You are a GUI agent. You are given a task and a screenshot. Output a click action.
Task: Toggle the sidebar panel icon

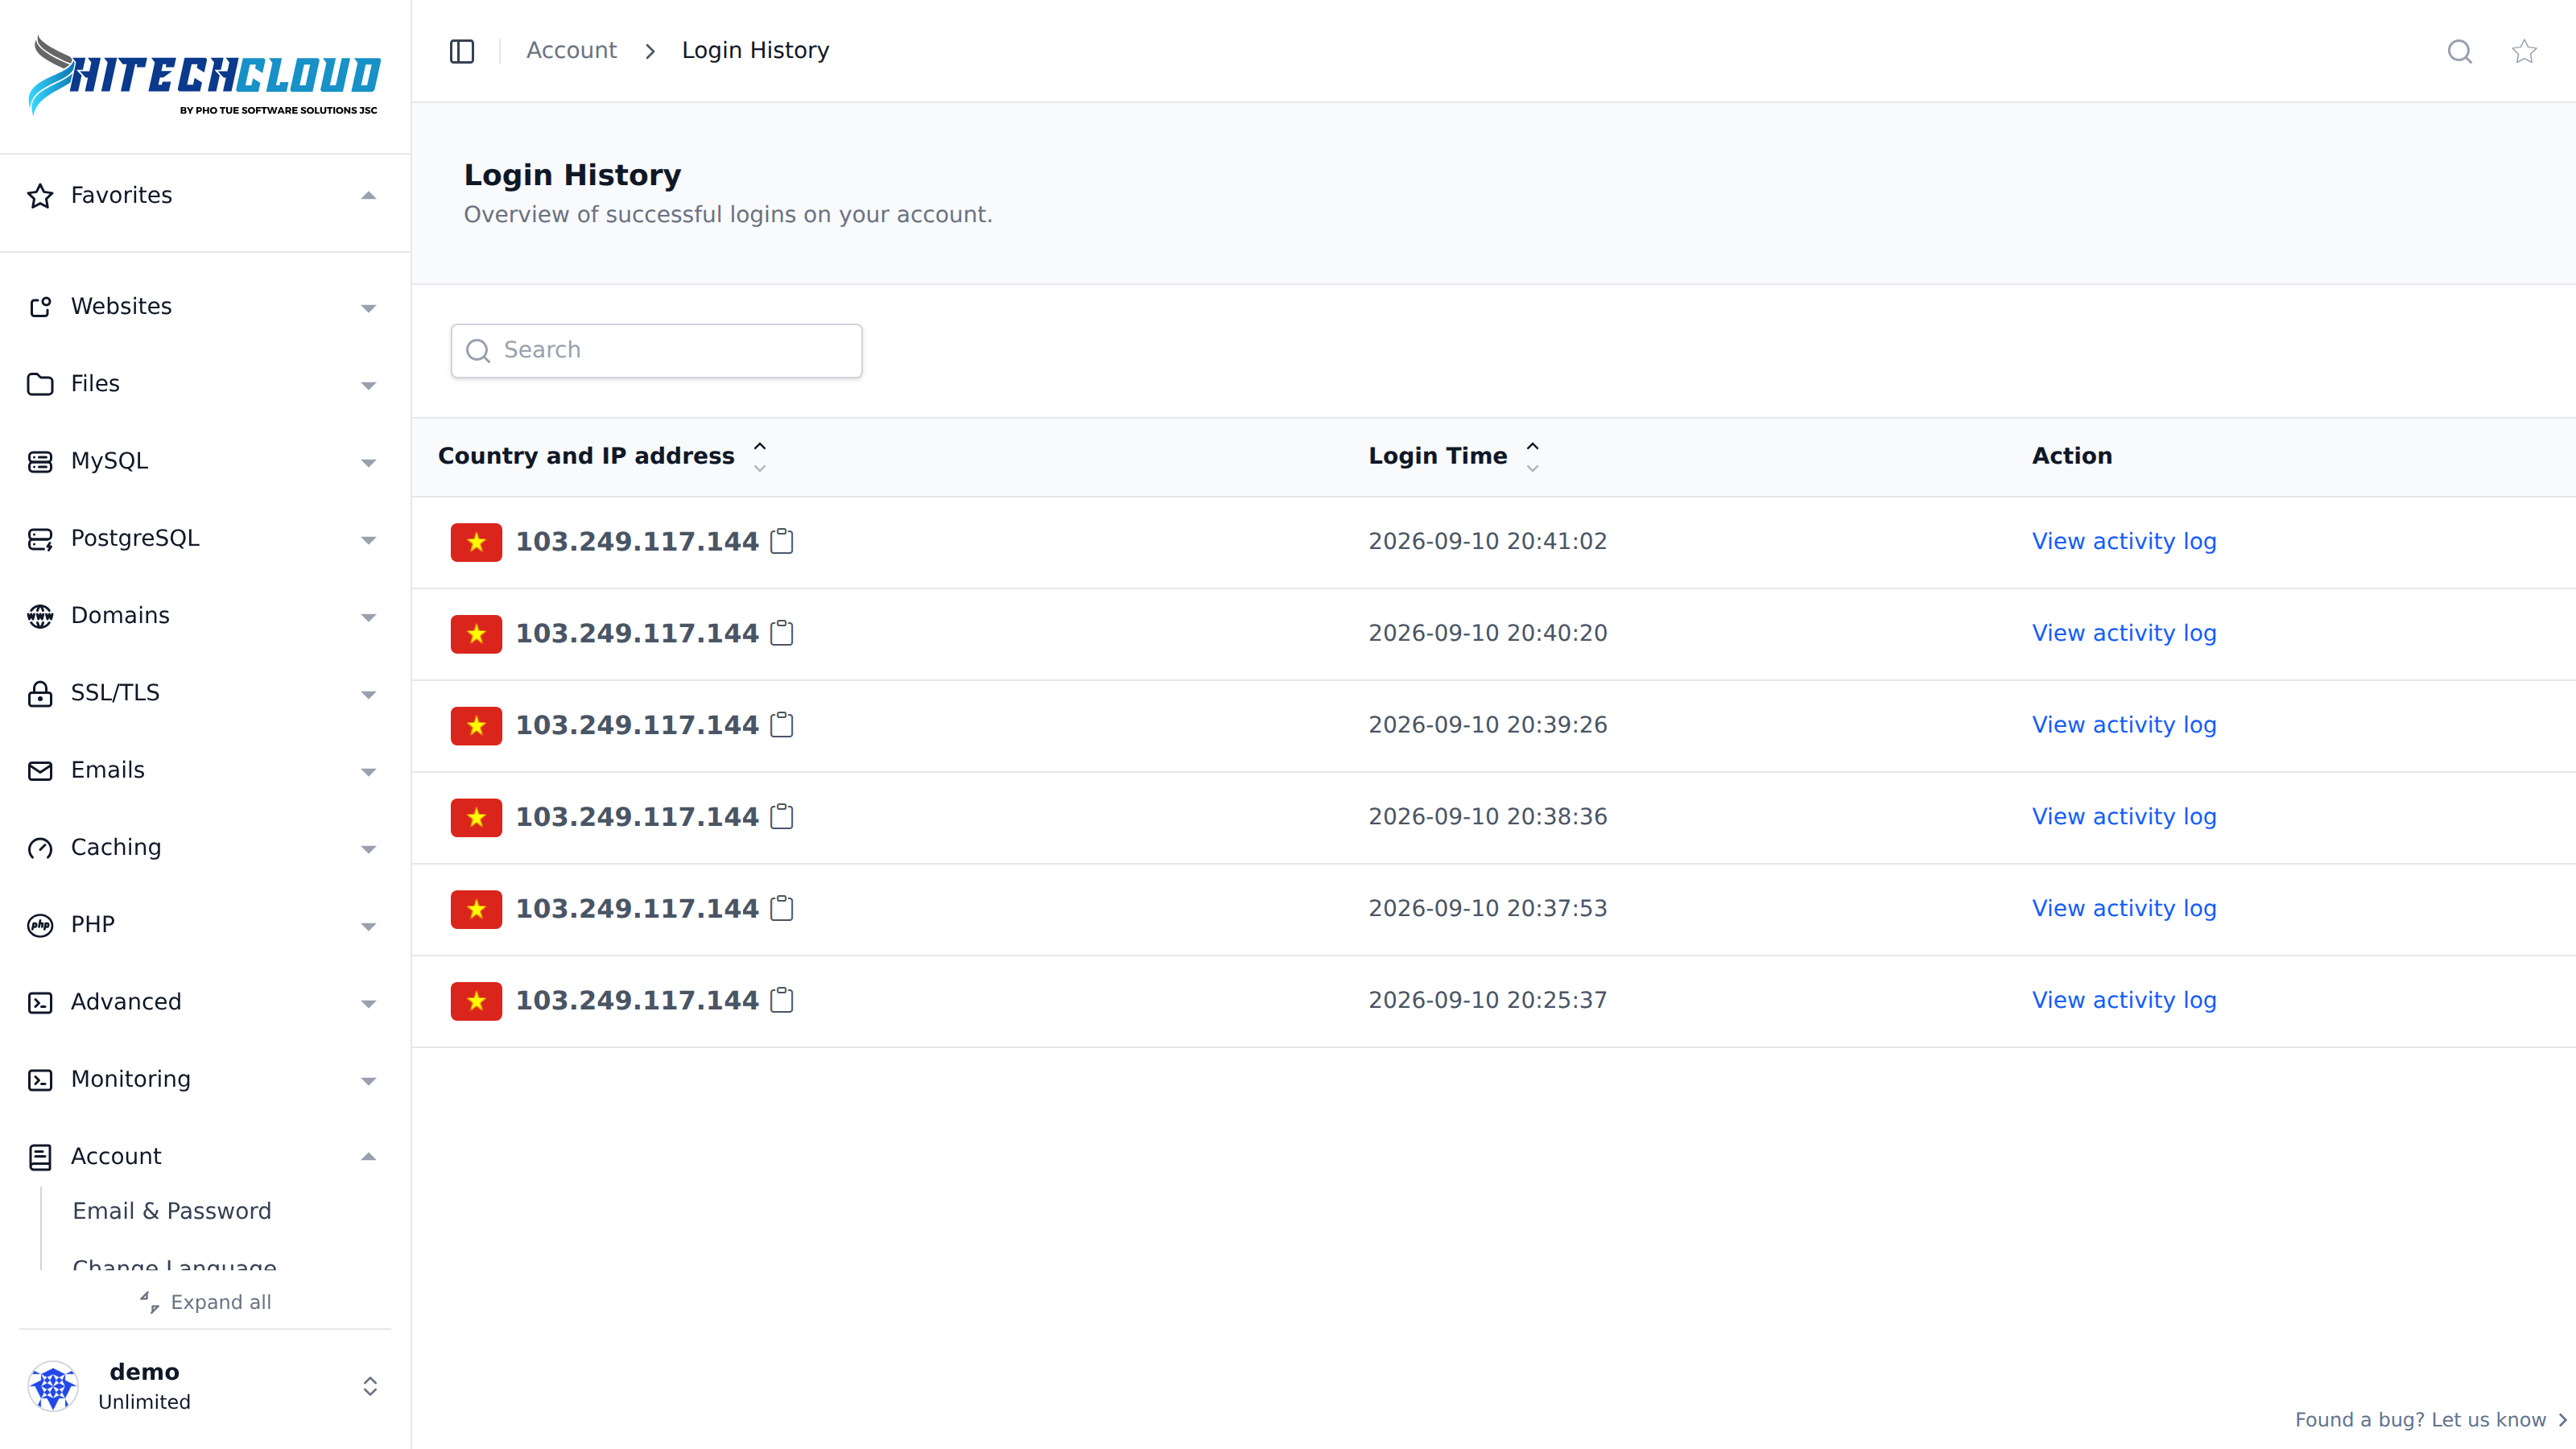coord(461,51)
